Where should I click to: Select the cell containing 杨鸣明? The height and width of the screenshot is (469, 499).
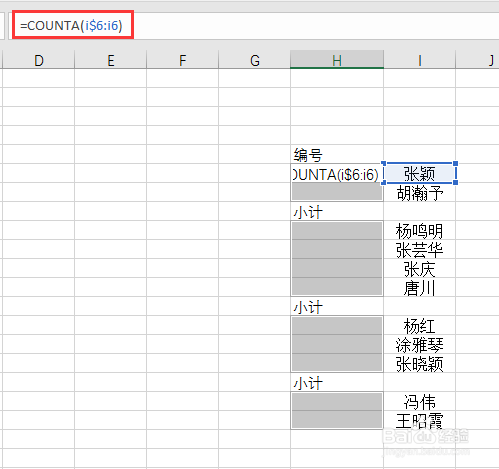point(420,230)
